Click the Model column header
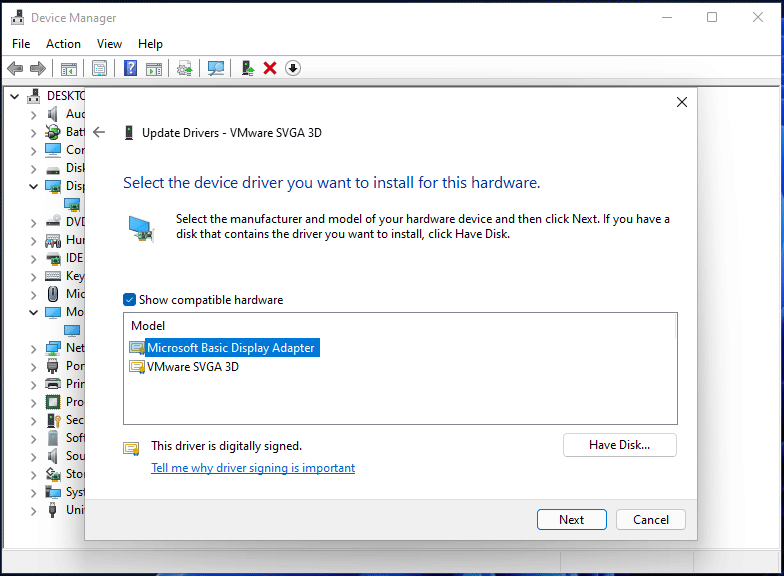This screenshot has height=576, width=784. tap(148, 326)
